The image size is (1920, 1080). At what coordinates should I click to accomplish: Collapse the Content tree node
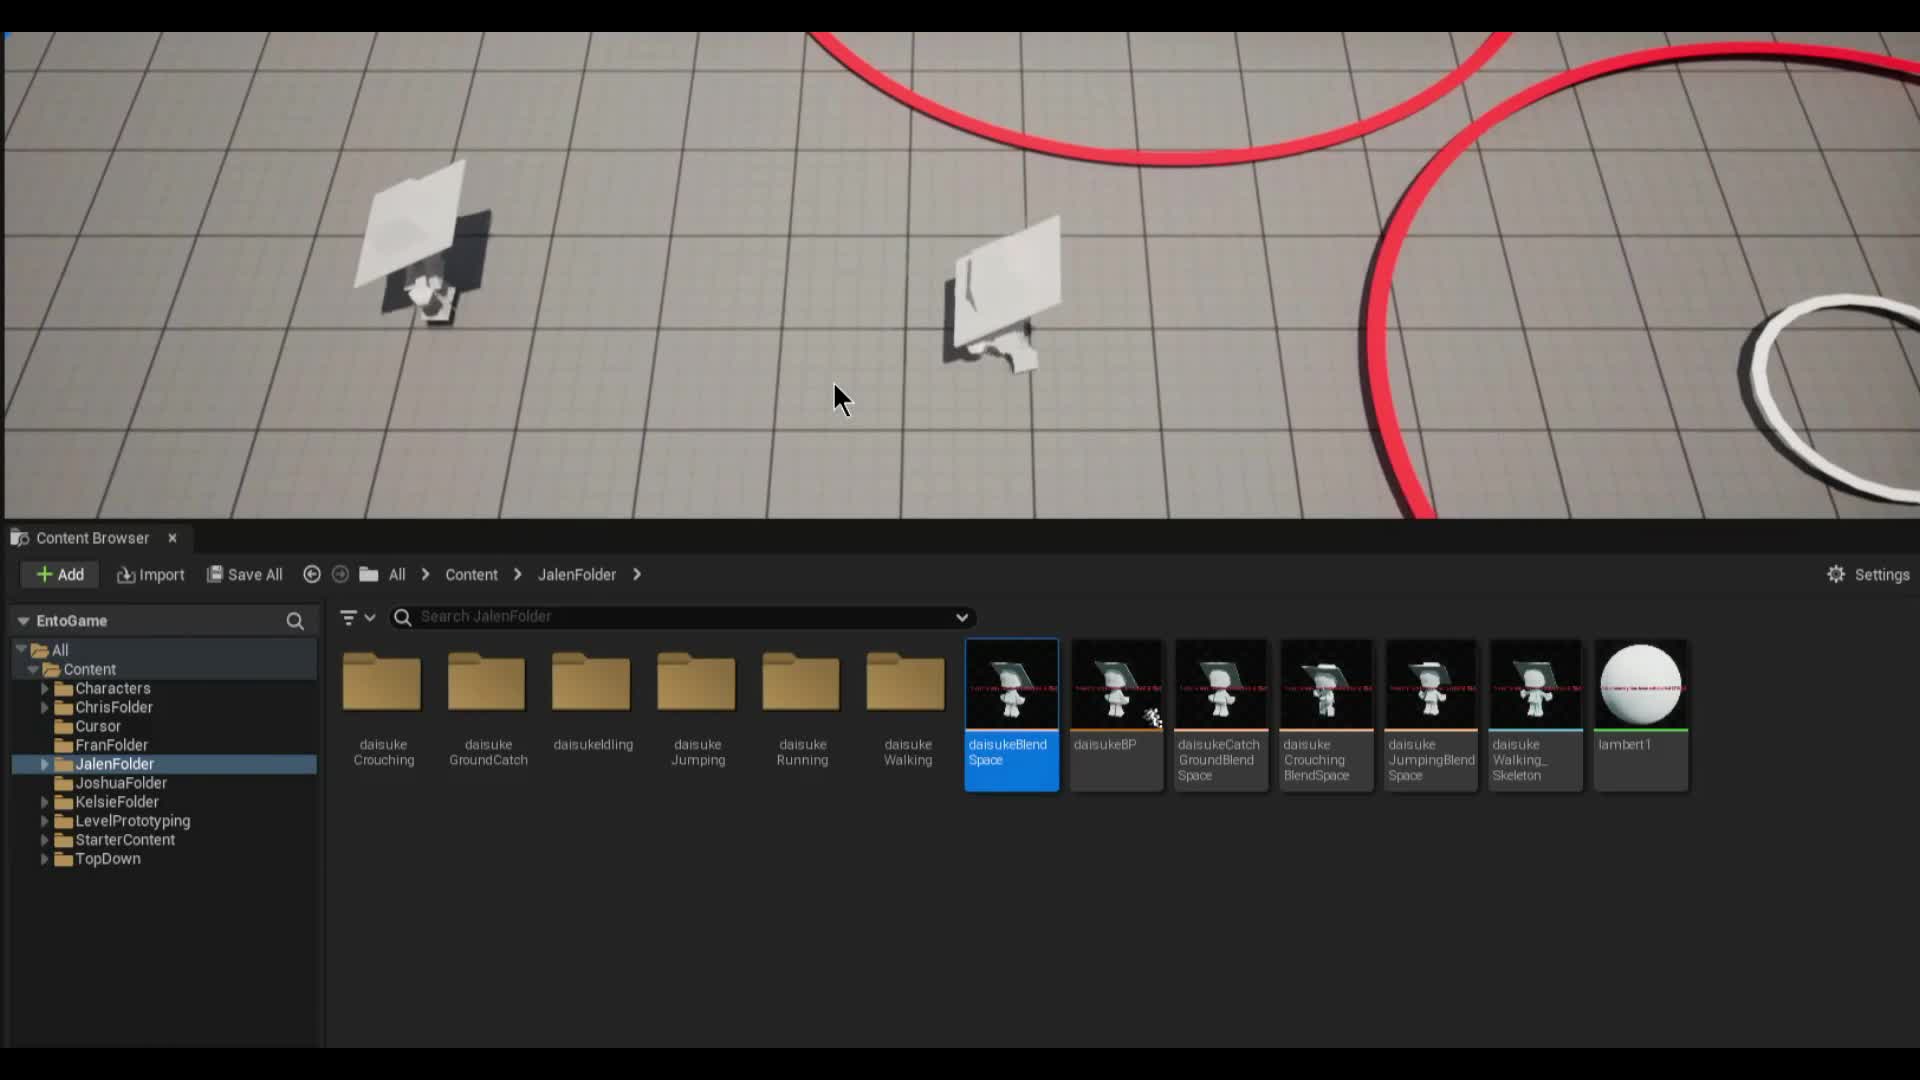click(33, 669)
